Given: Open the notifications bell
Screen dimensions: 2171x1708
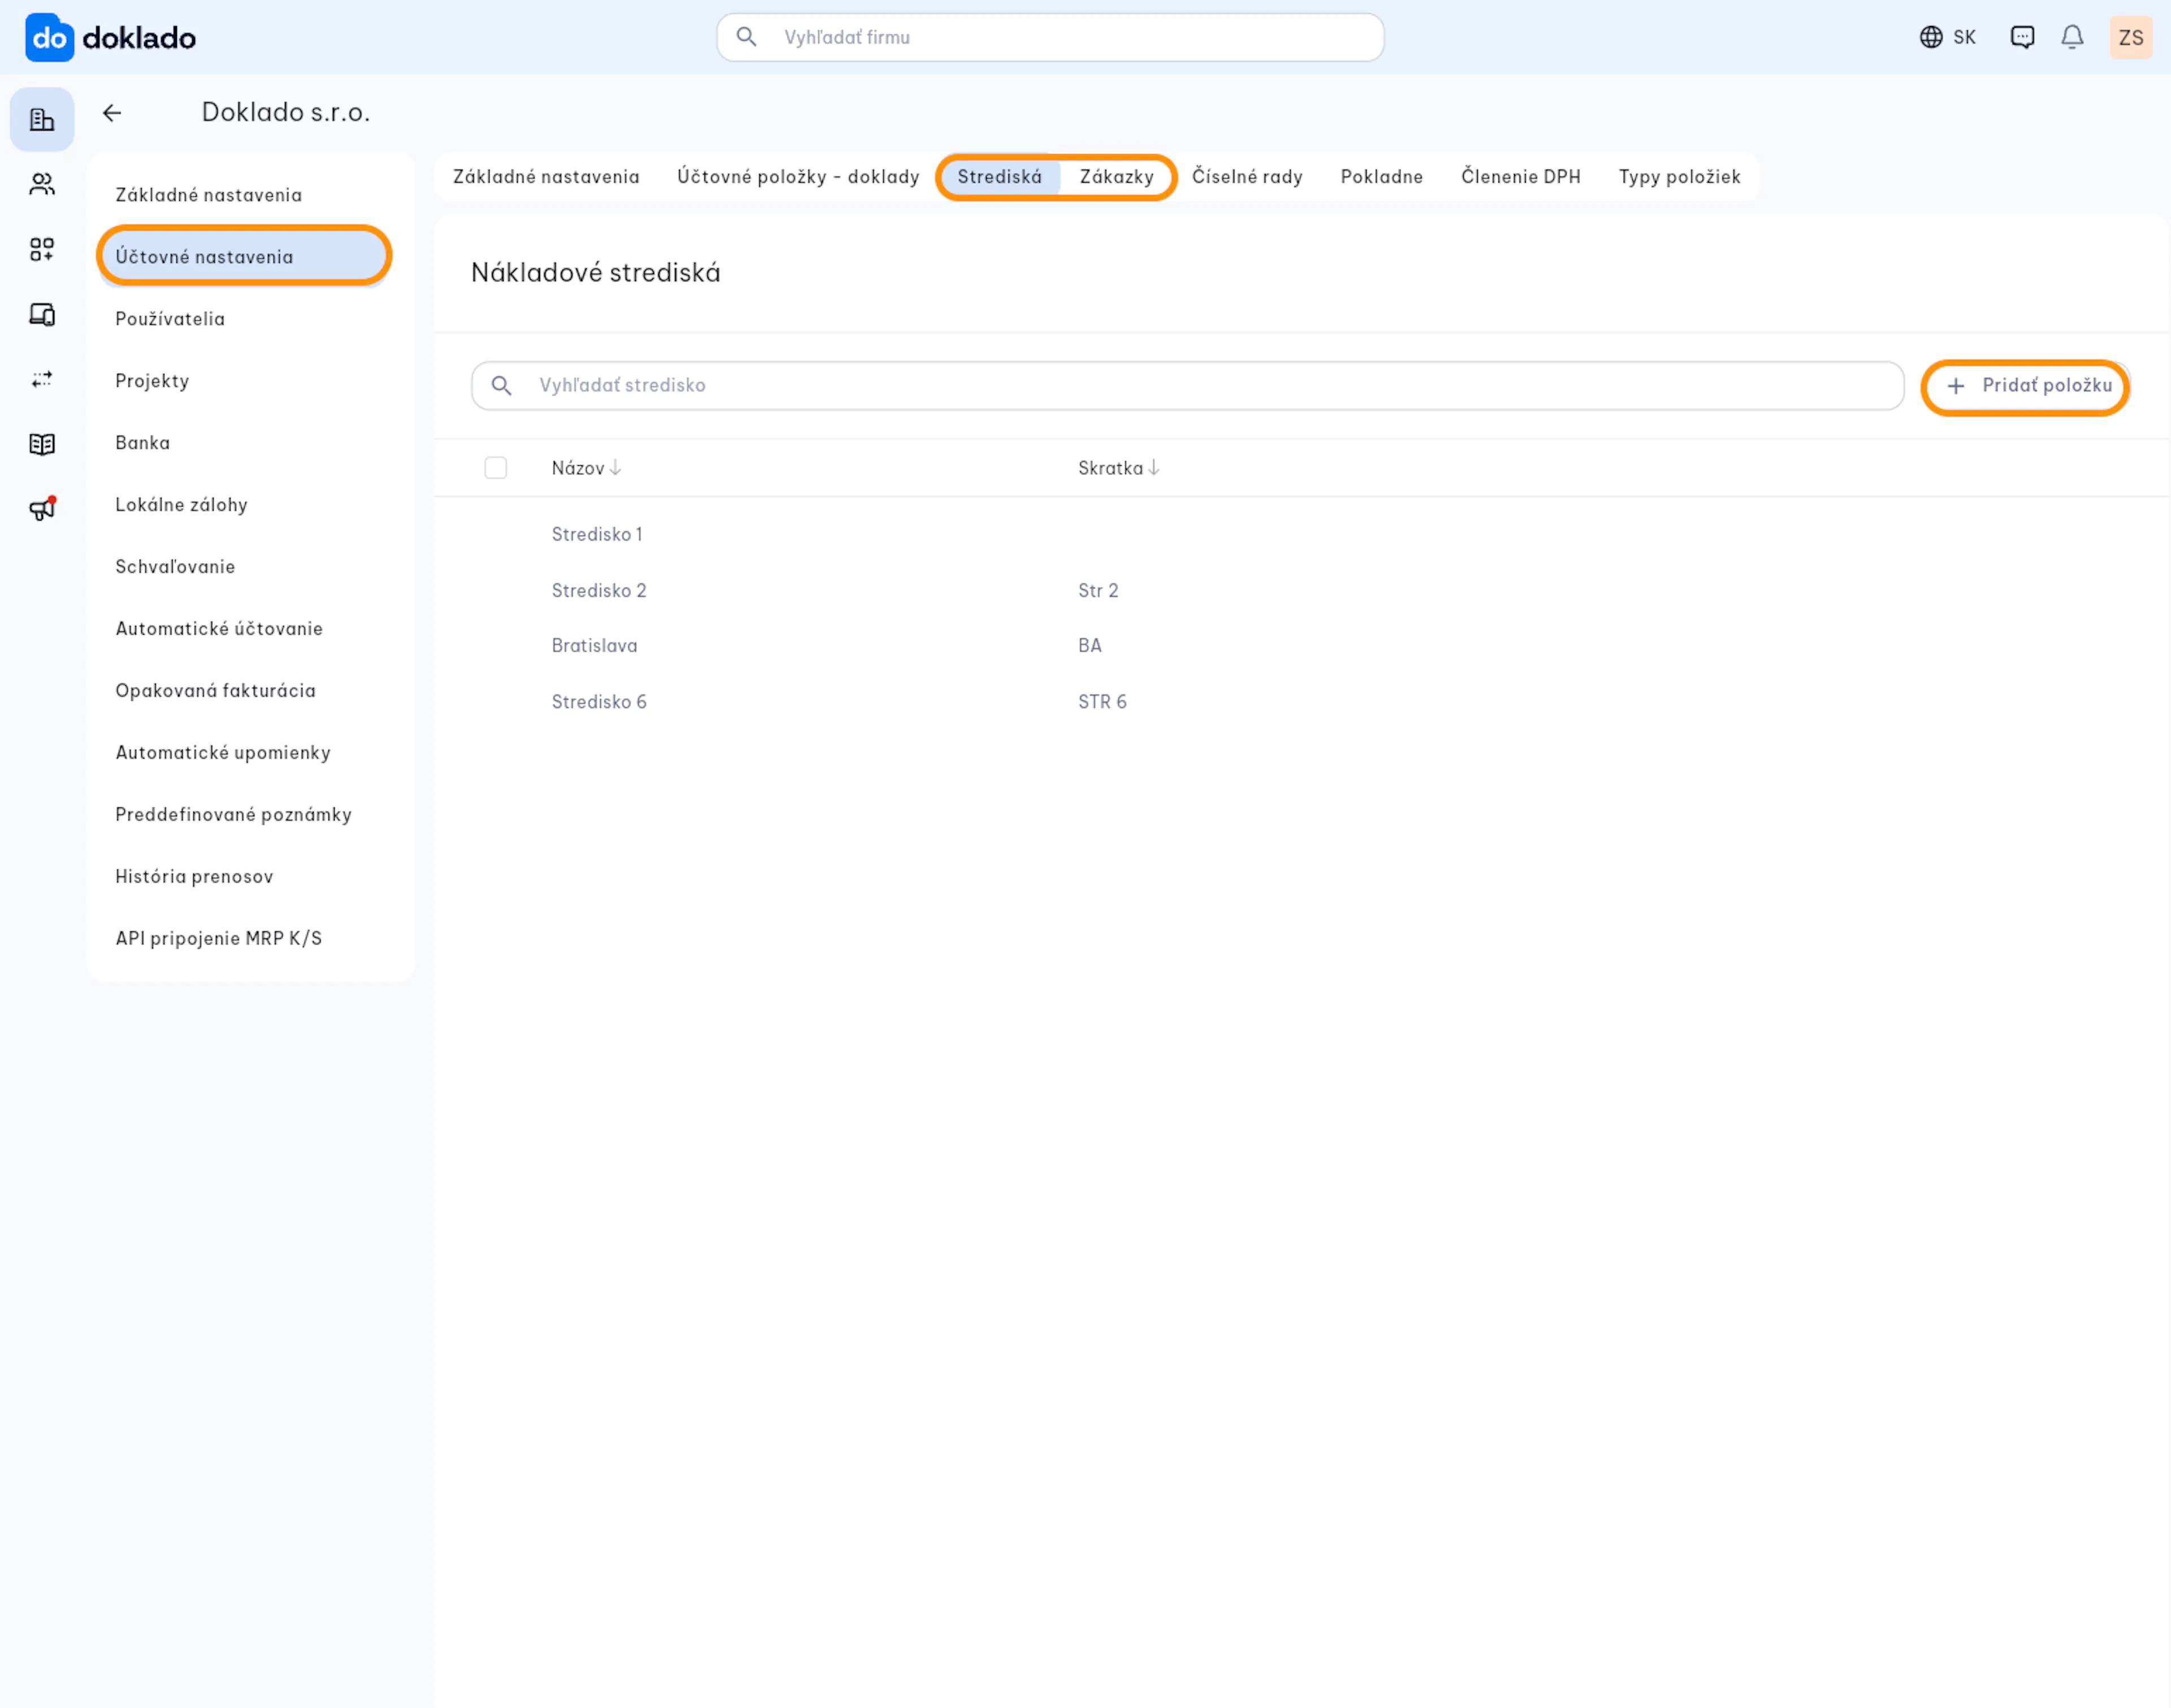Looking at the screenshot, I should (2072, 37).
